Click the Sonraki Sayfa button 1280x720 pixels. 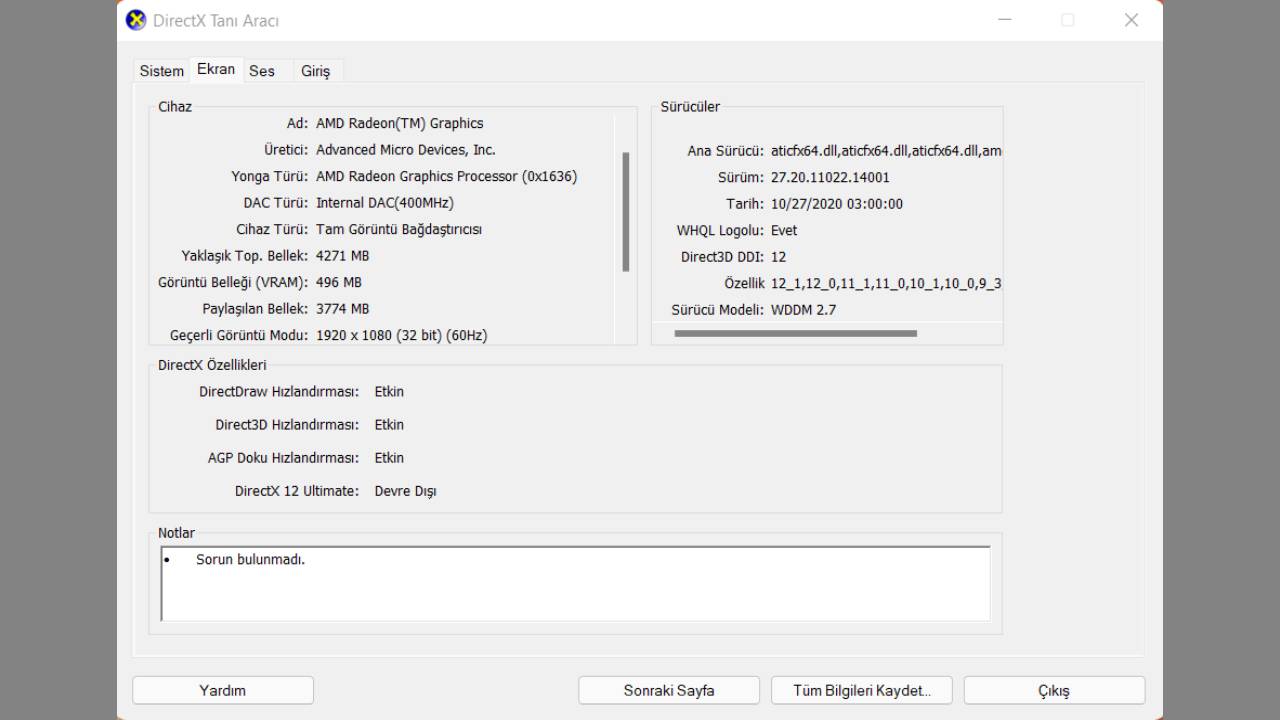[x=668, y=690]
